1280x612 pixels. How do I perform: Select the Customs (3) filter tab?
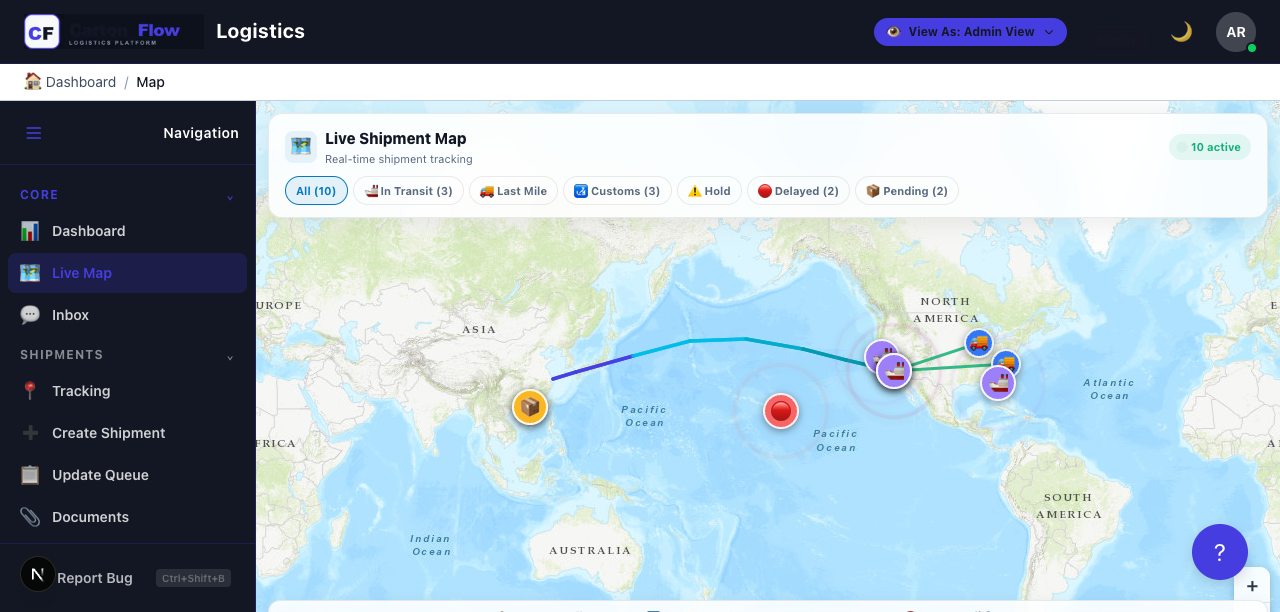pyautogui.click(x=617, y=190)
